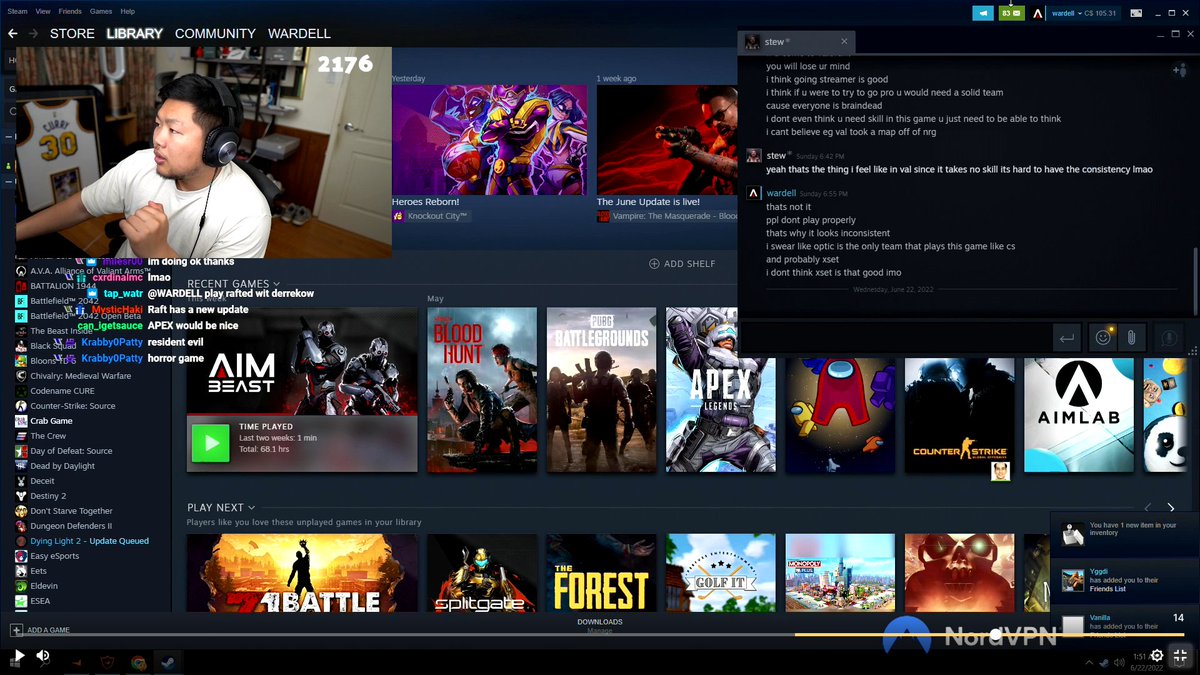Select Chivalry: Medieval Warfare in the list
The image size is (1200, 675).
[80, 376]
